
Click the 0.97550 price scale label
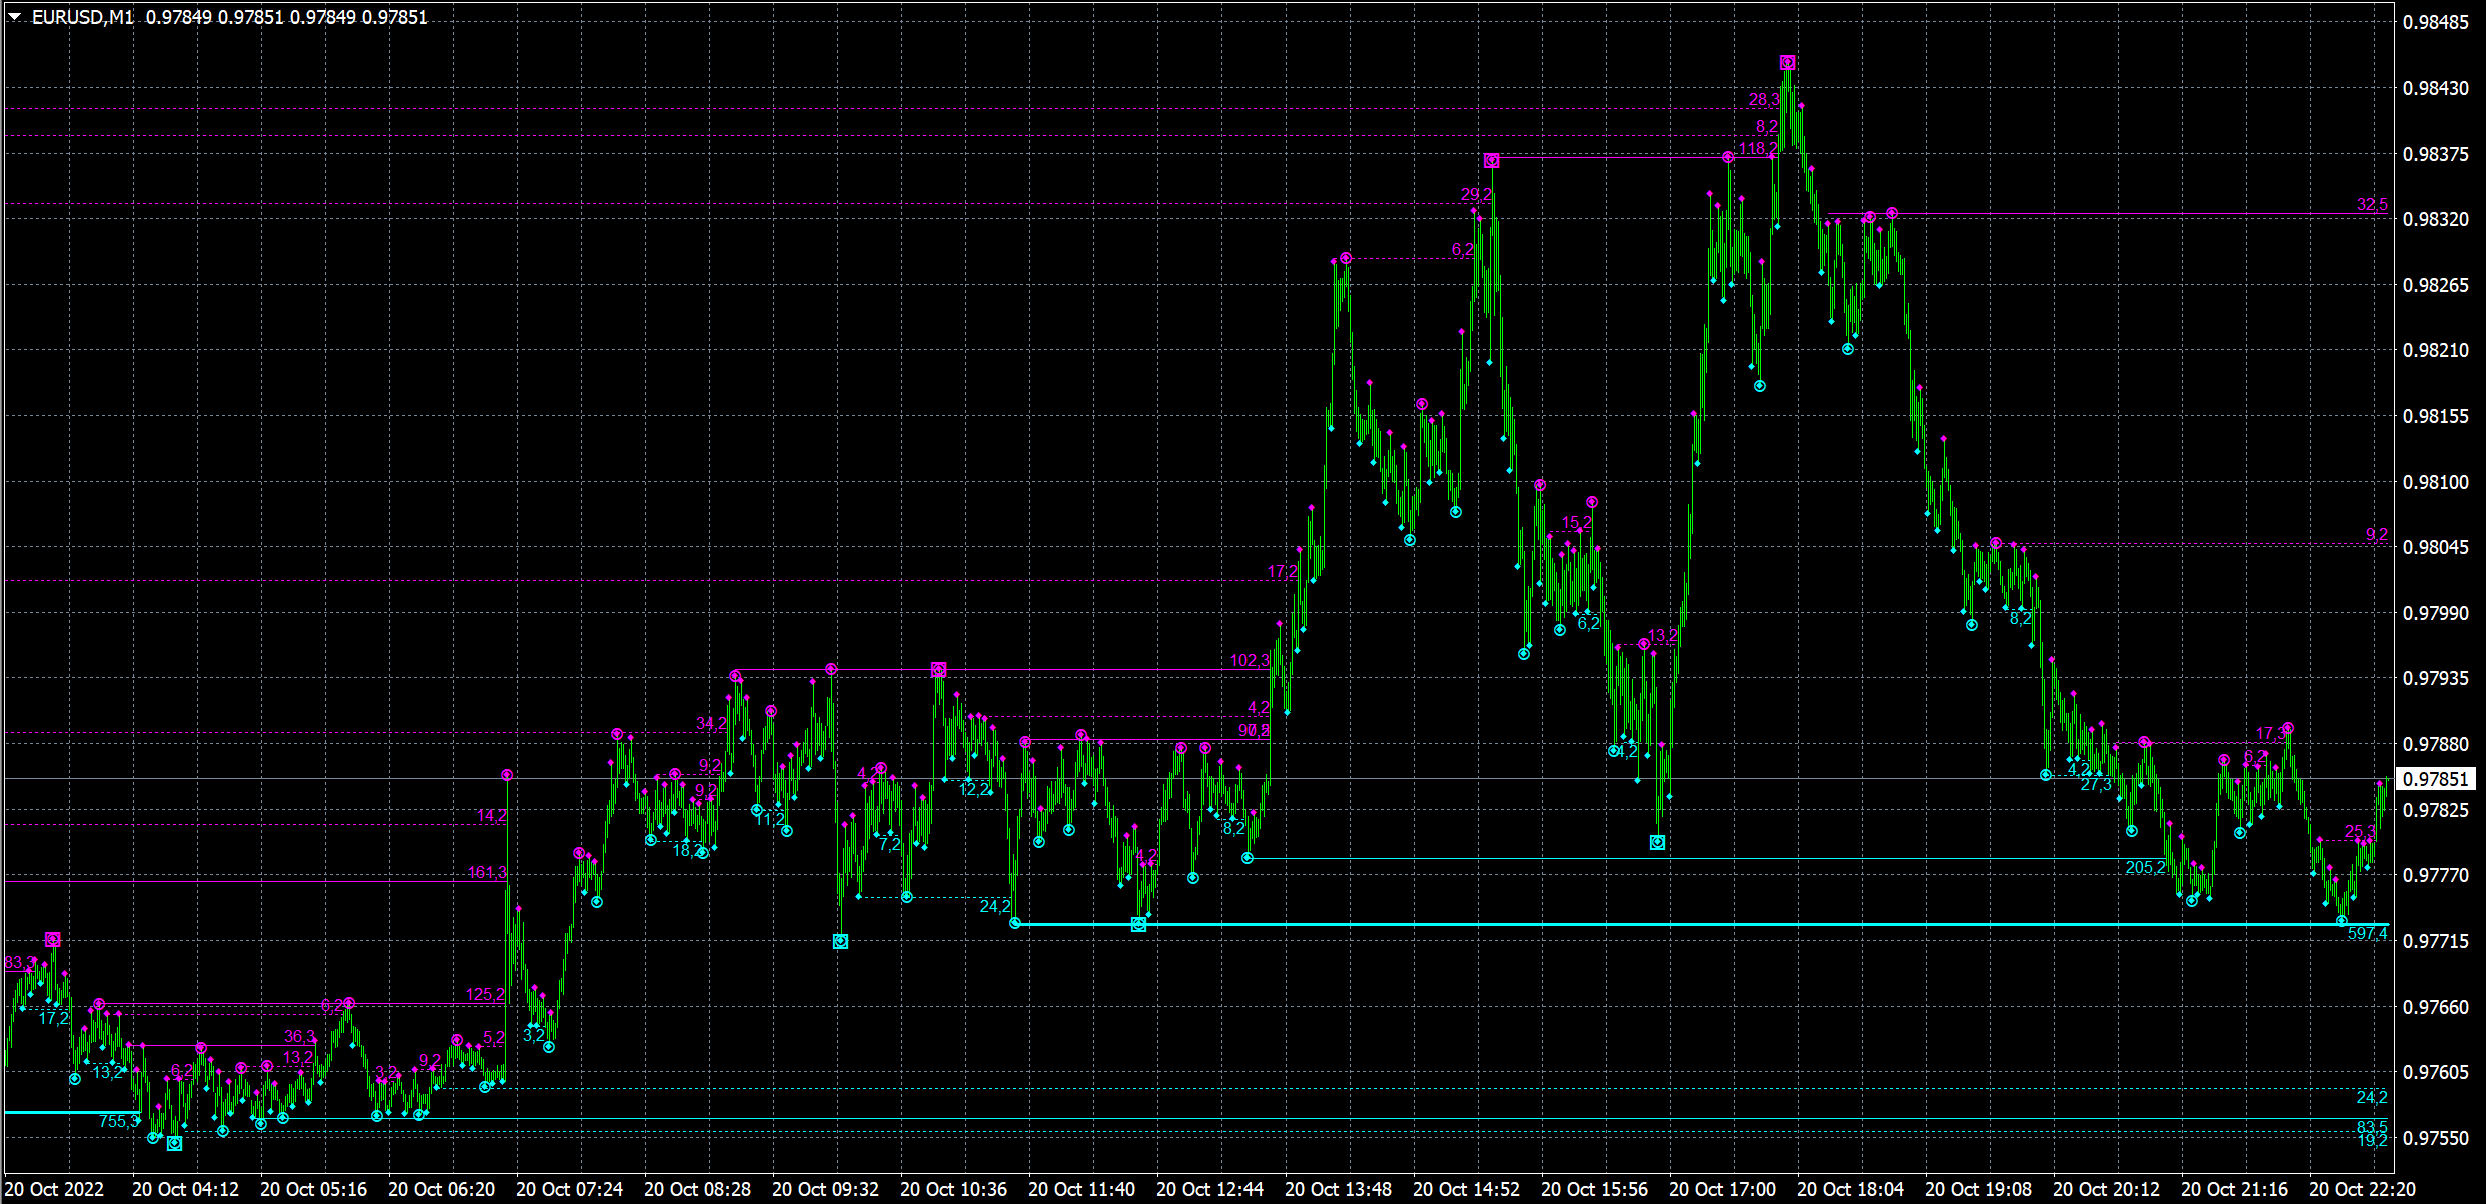coord(2436,1138)
